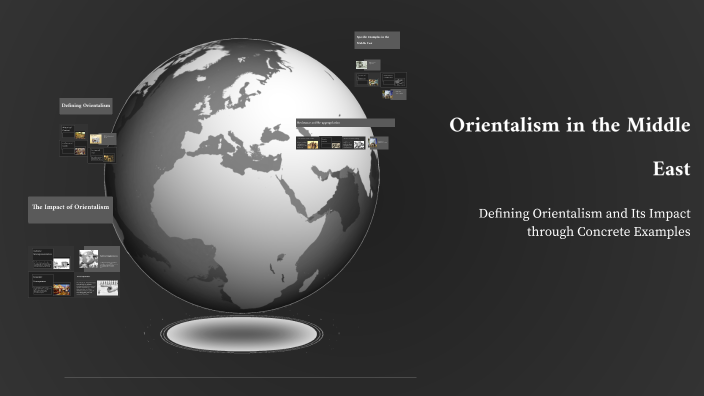This screenshot has height=396, width=704.
Task: Select the grey topic banner overlapping the globe
Action: [345, 123]
